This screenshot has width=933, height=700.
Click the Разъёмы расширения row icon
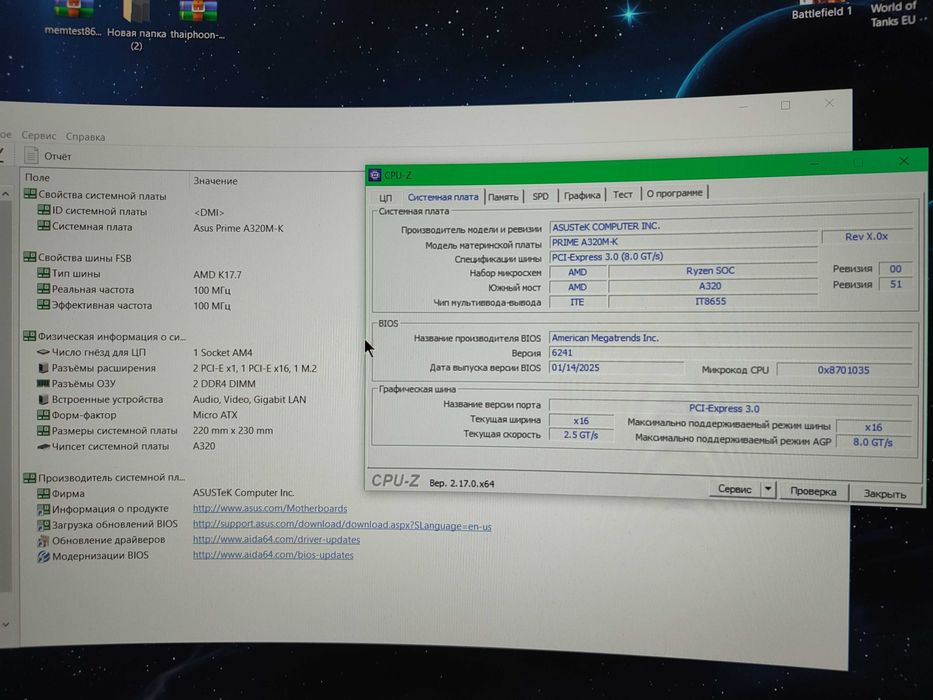point(43,368)
